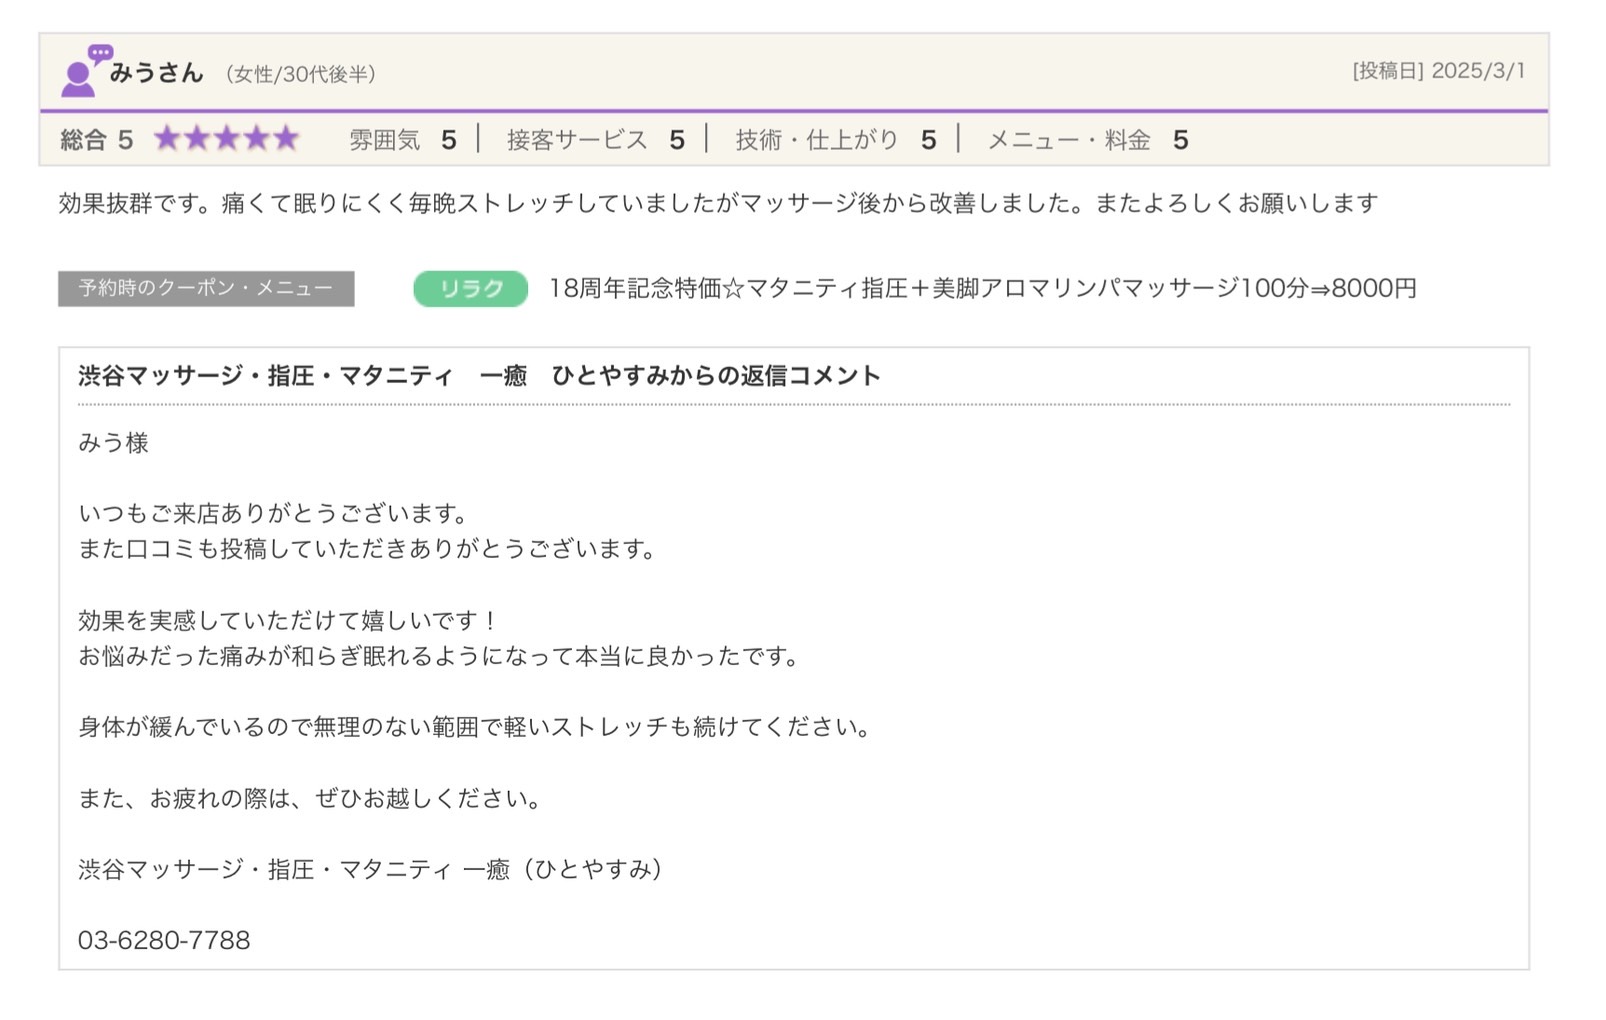Click the 女性/30代後半 reviewer attribute text
The image size is (1606, 1020).
(x=300, y=74)
